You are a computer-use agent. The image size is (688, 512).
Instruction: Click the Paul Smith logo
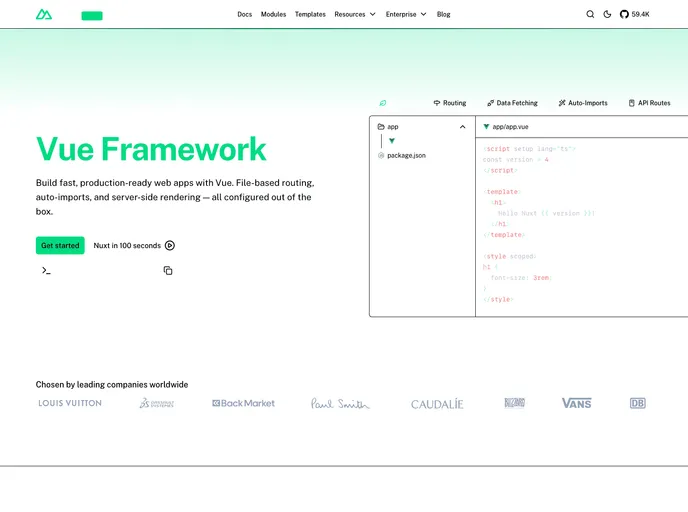coord(340,403)
